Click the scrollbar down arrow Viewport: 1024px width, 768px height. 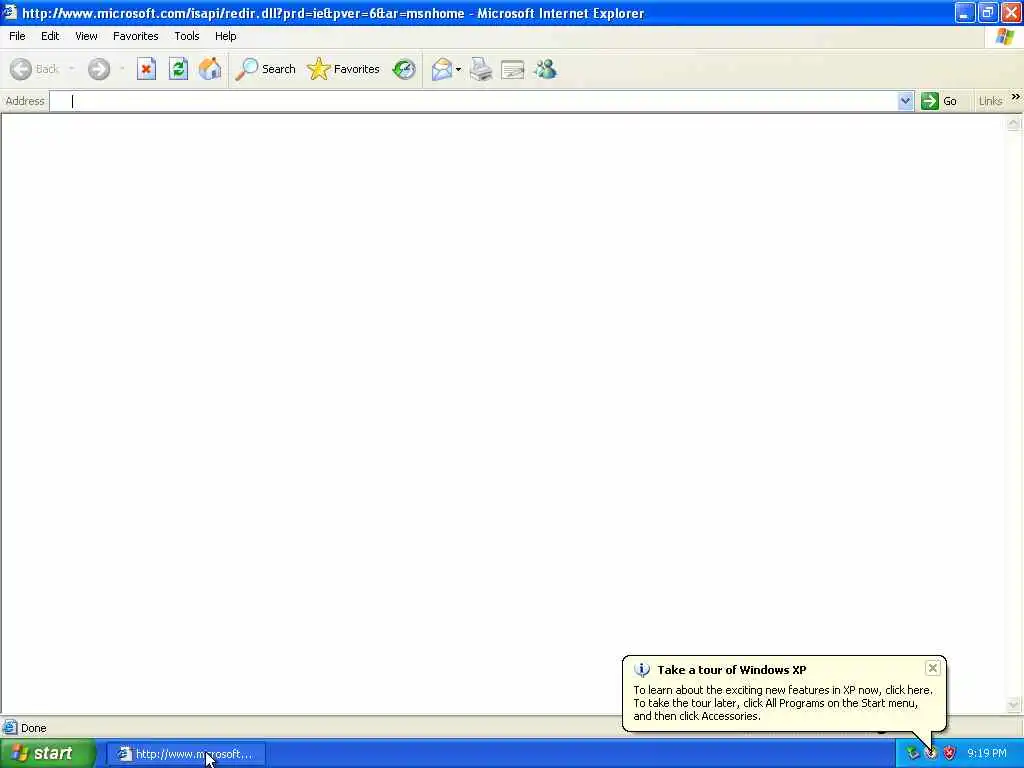click(1014, 705)
